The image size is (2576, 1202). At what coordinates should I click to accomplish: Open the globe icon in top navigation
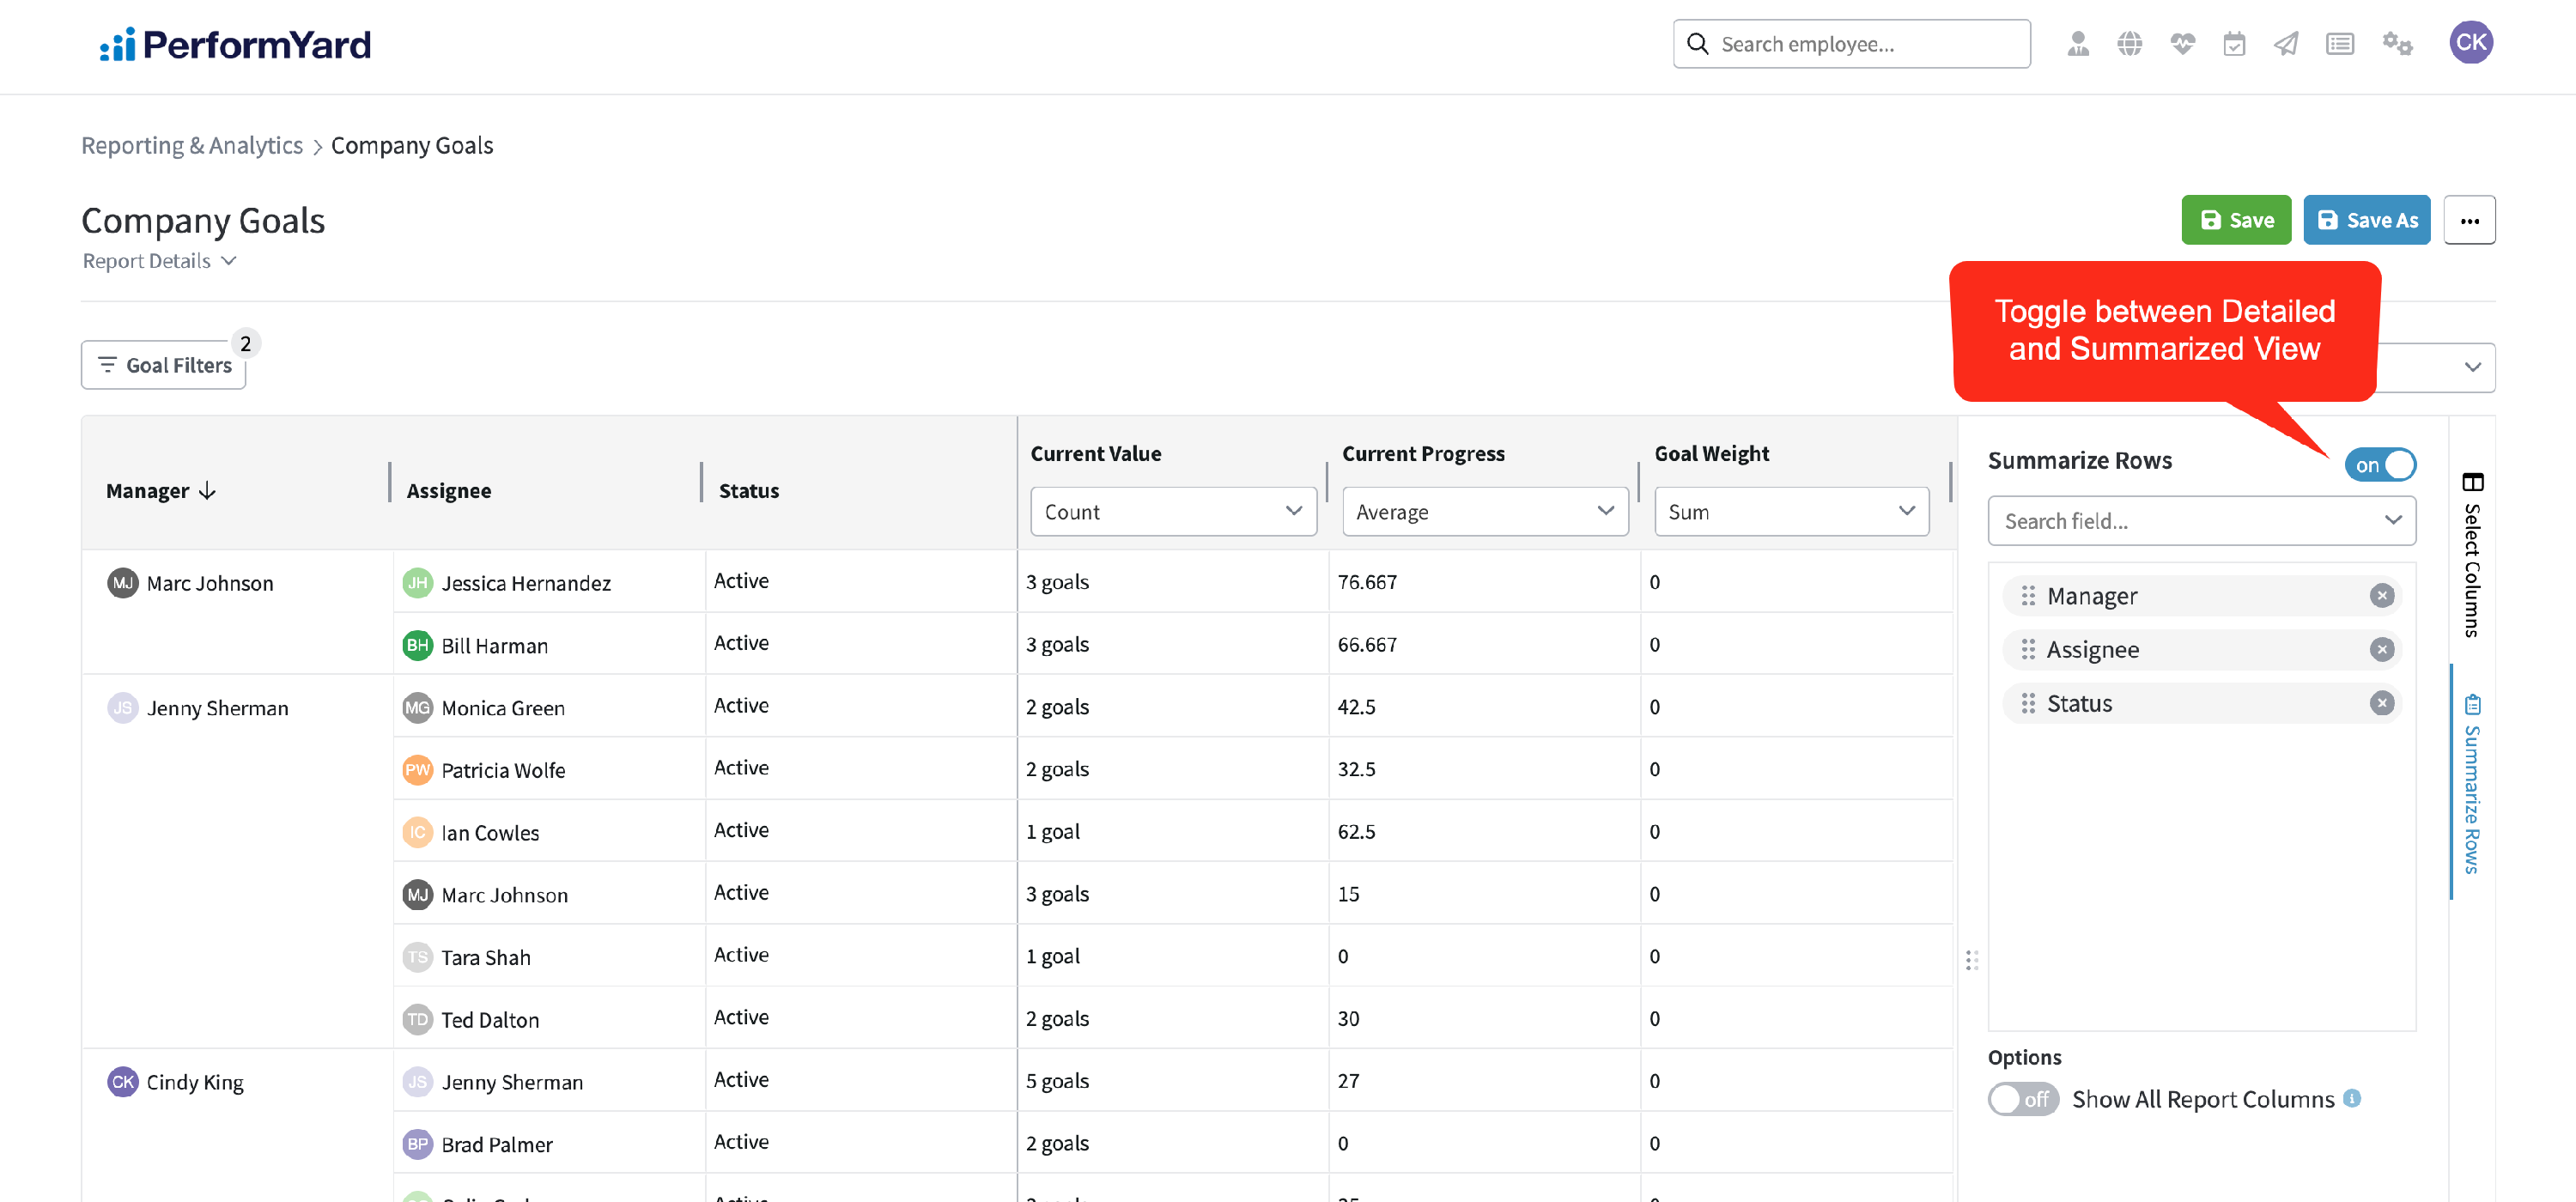point(2130,44)
